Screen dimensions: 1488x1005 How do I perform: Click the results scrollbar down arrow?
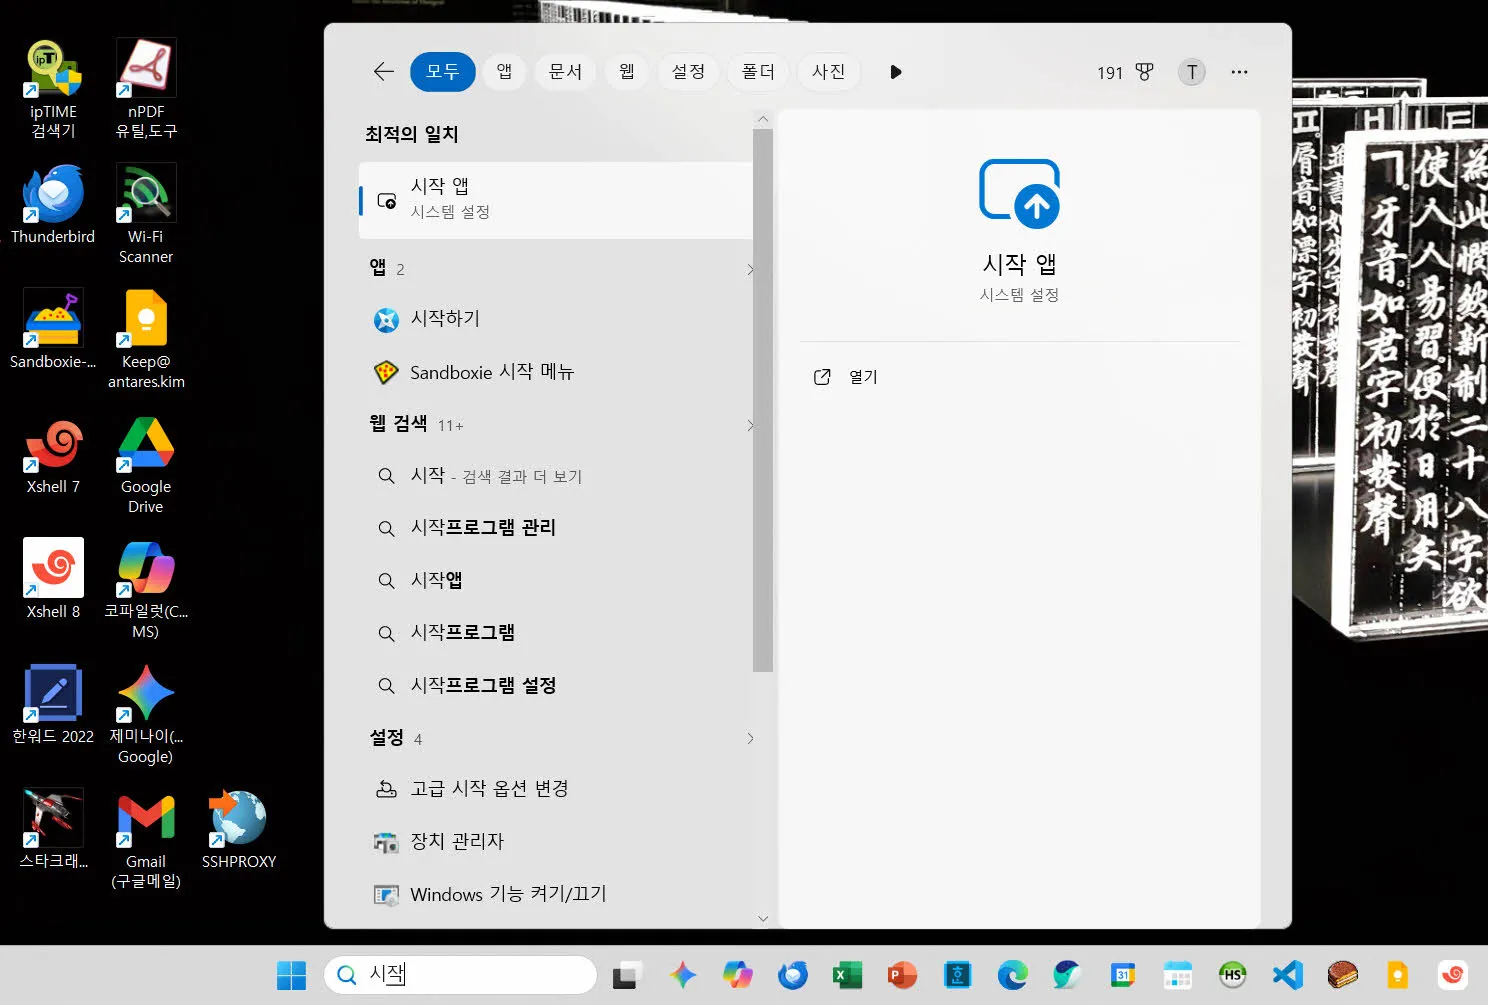[x=763, y=918]
